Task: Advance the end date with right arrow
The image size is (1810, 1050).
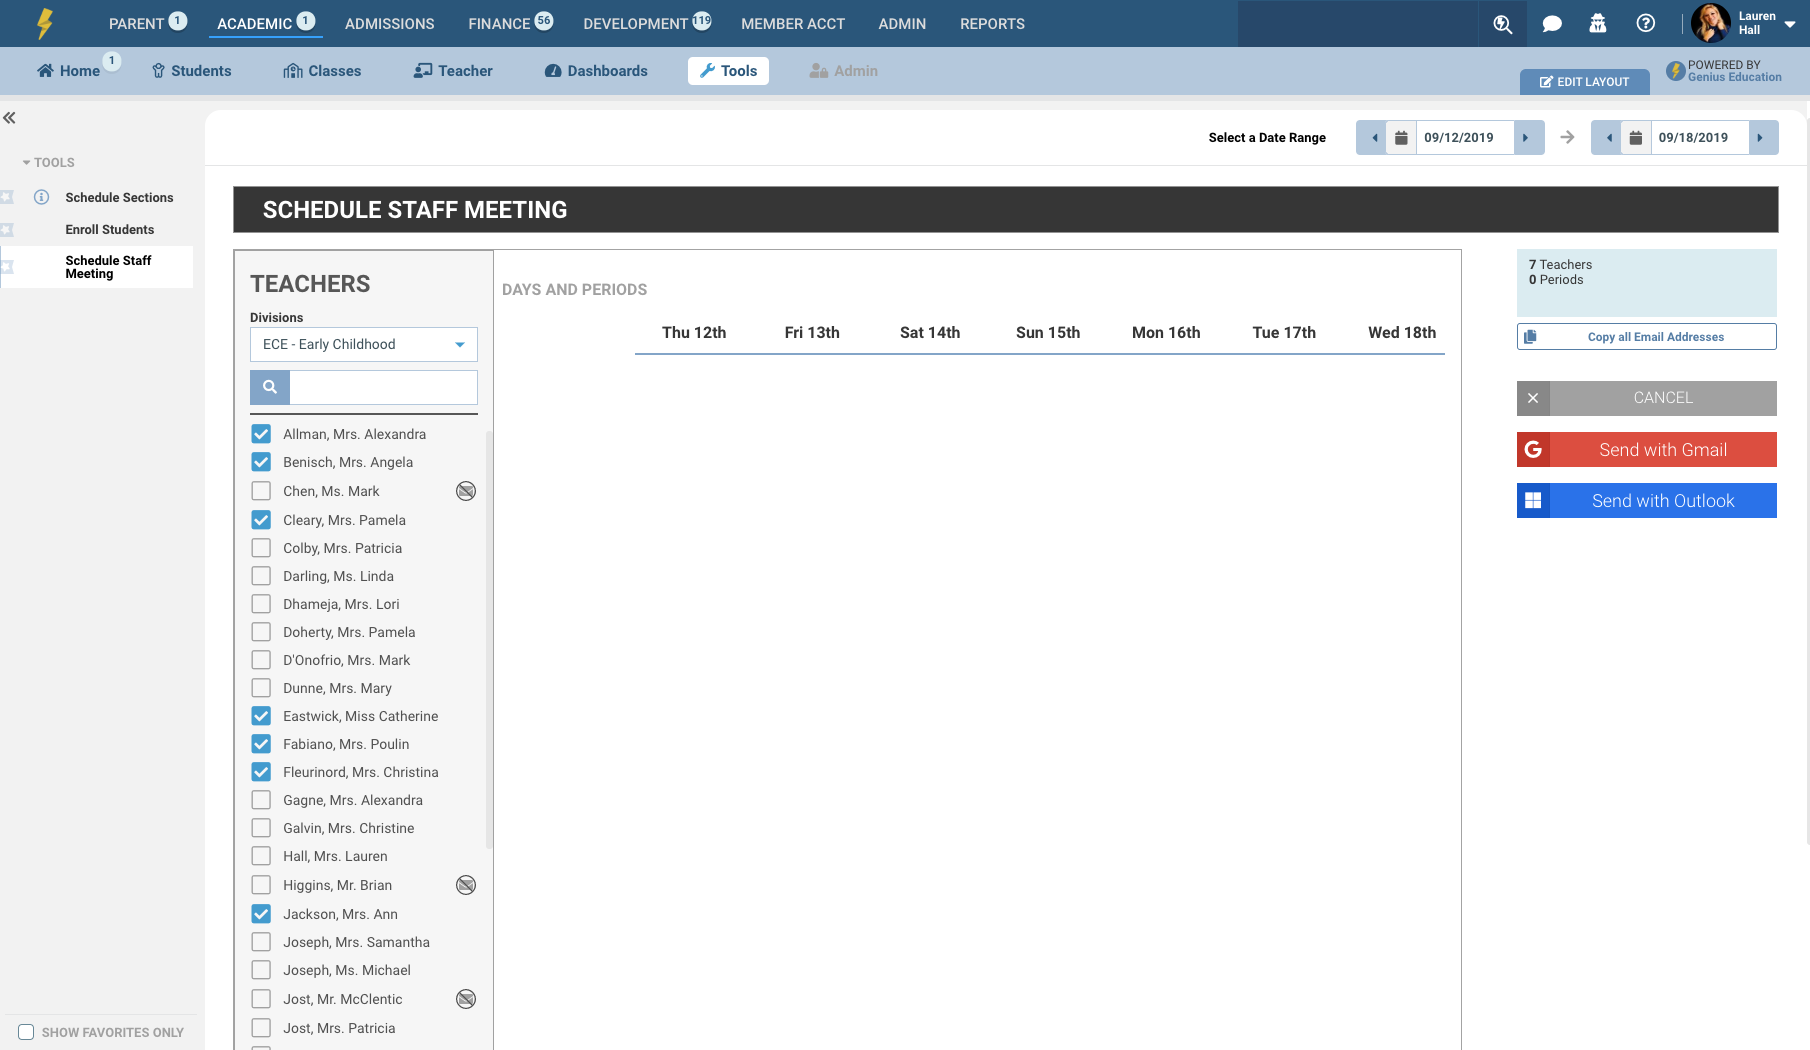Action: (1760, 138)
